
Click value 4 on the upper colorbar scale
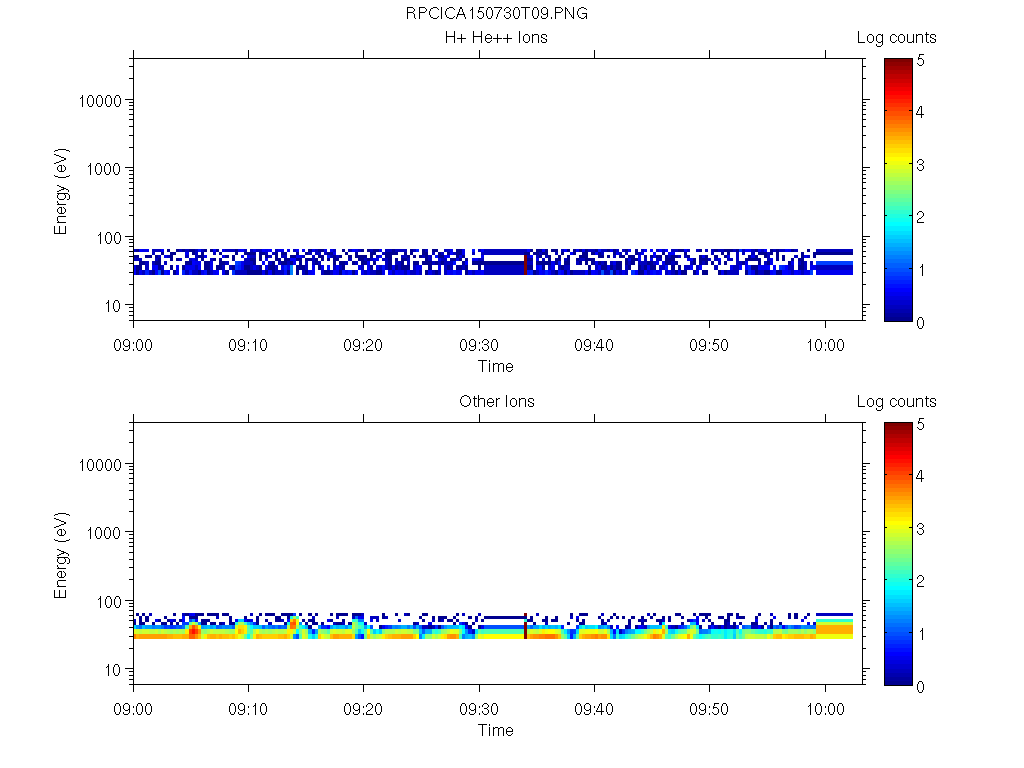click(x=920, y=112)
